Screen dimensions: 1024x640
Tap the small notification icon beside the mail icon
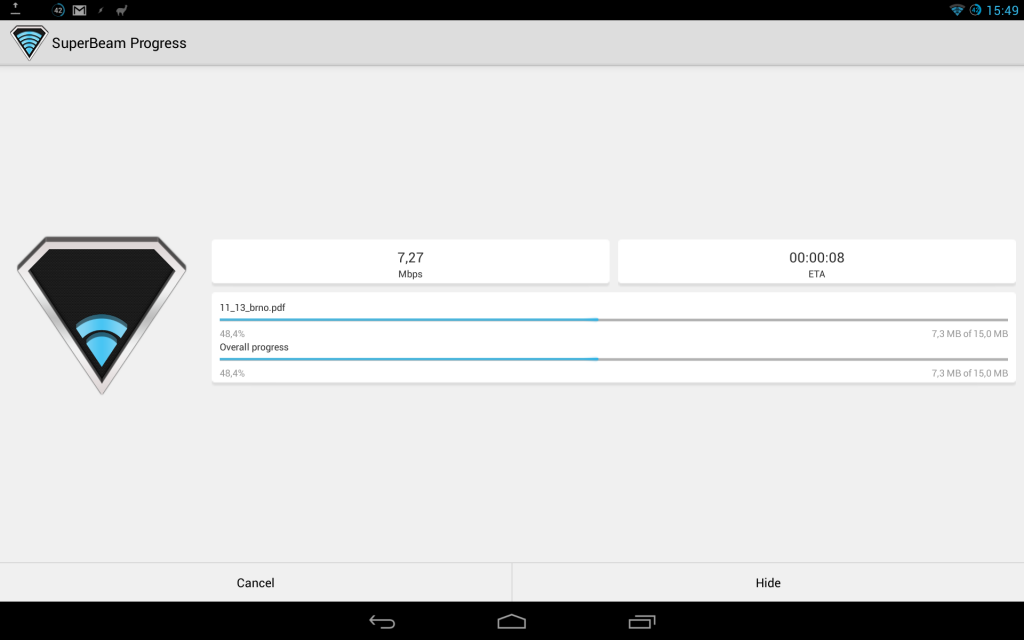tap(101, 10)
